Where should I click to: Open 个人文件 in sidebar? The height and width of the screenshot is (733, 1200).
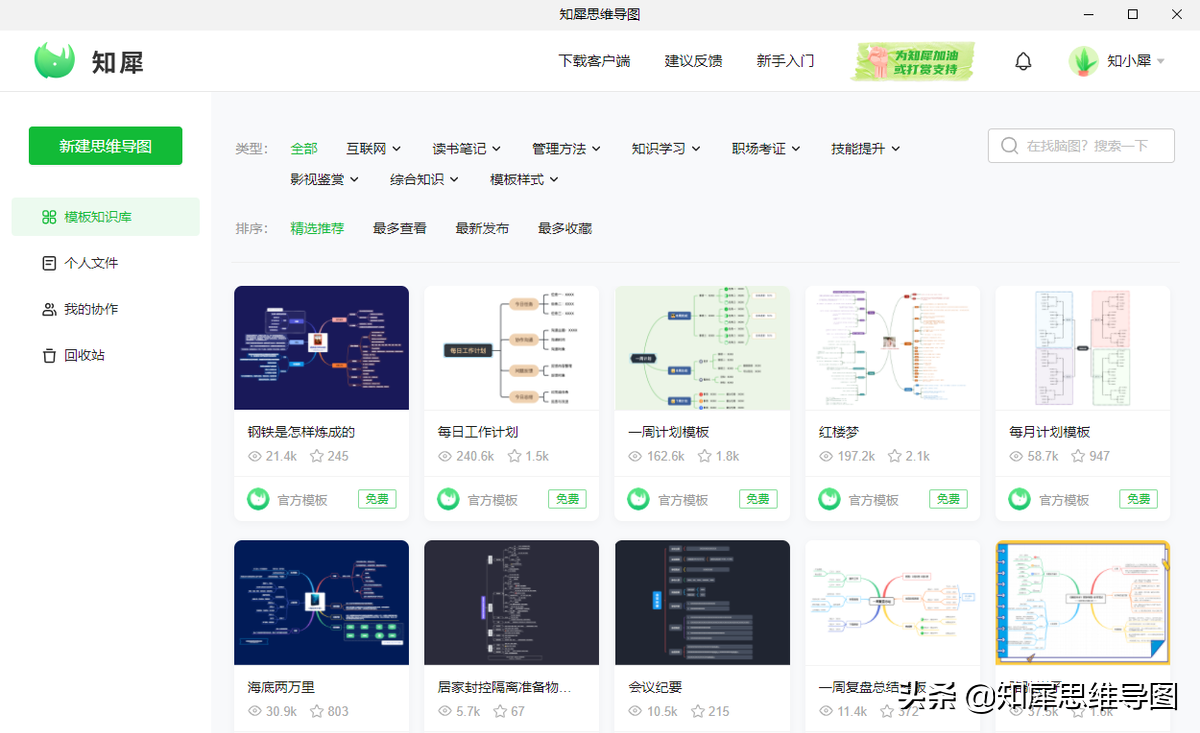click(105, 263)
